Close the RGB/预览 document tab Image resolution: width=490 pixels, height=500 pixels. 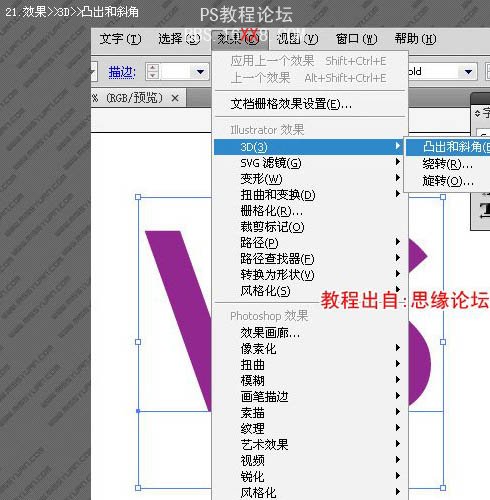tap(175, 98)
